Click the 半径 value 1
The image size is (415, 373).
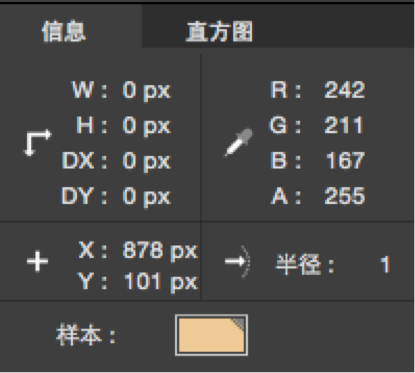click(x=385, y=265)
